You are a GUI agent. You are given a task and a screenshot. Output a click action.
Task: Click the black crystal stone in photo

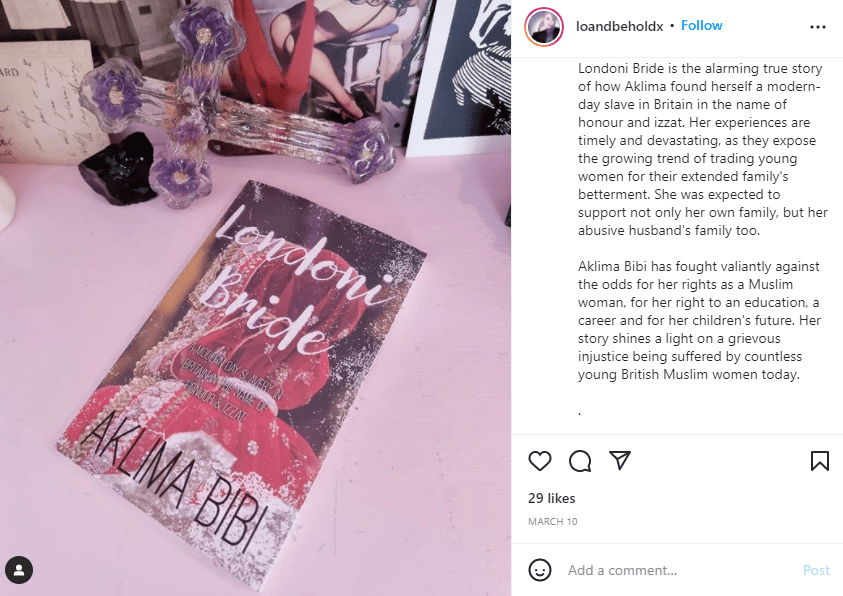click(118, 169)
